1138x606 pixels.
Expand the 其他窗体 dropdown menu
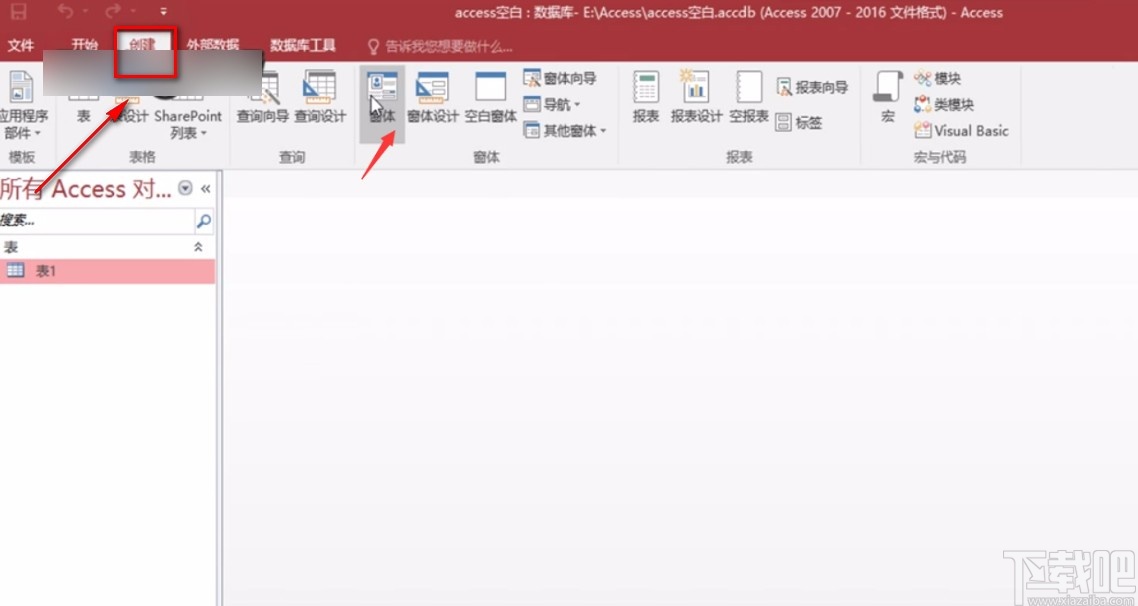(x=566, y=130)
